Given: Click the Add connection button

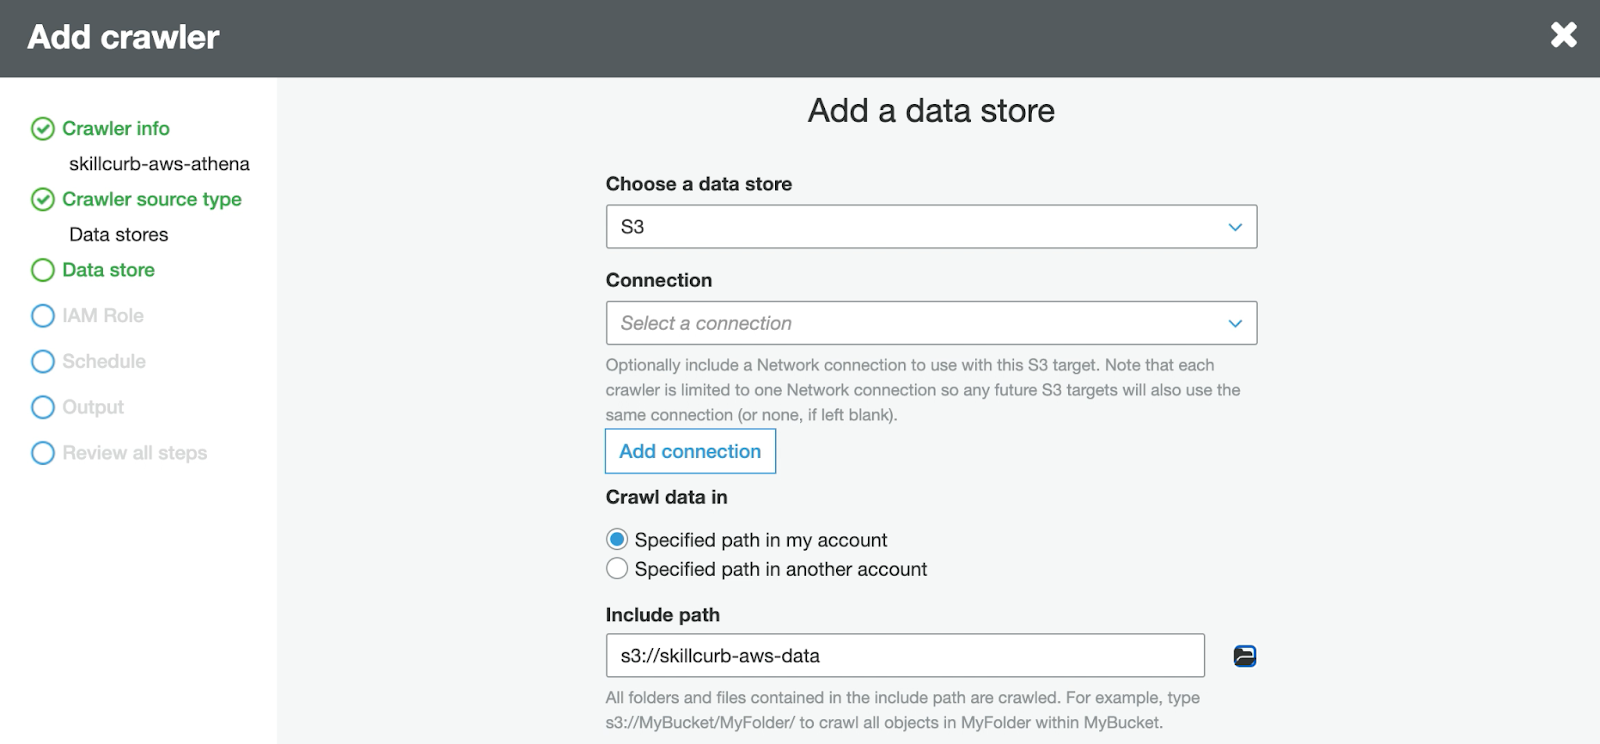Looking at the screenshot, I should (690, 451).
